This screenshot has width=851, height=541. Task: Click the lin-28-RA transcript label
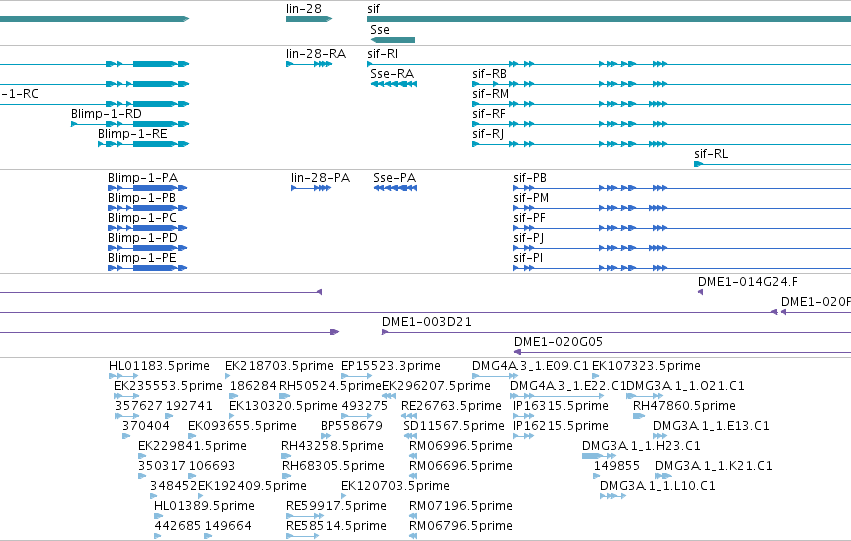[316, 54]
